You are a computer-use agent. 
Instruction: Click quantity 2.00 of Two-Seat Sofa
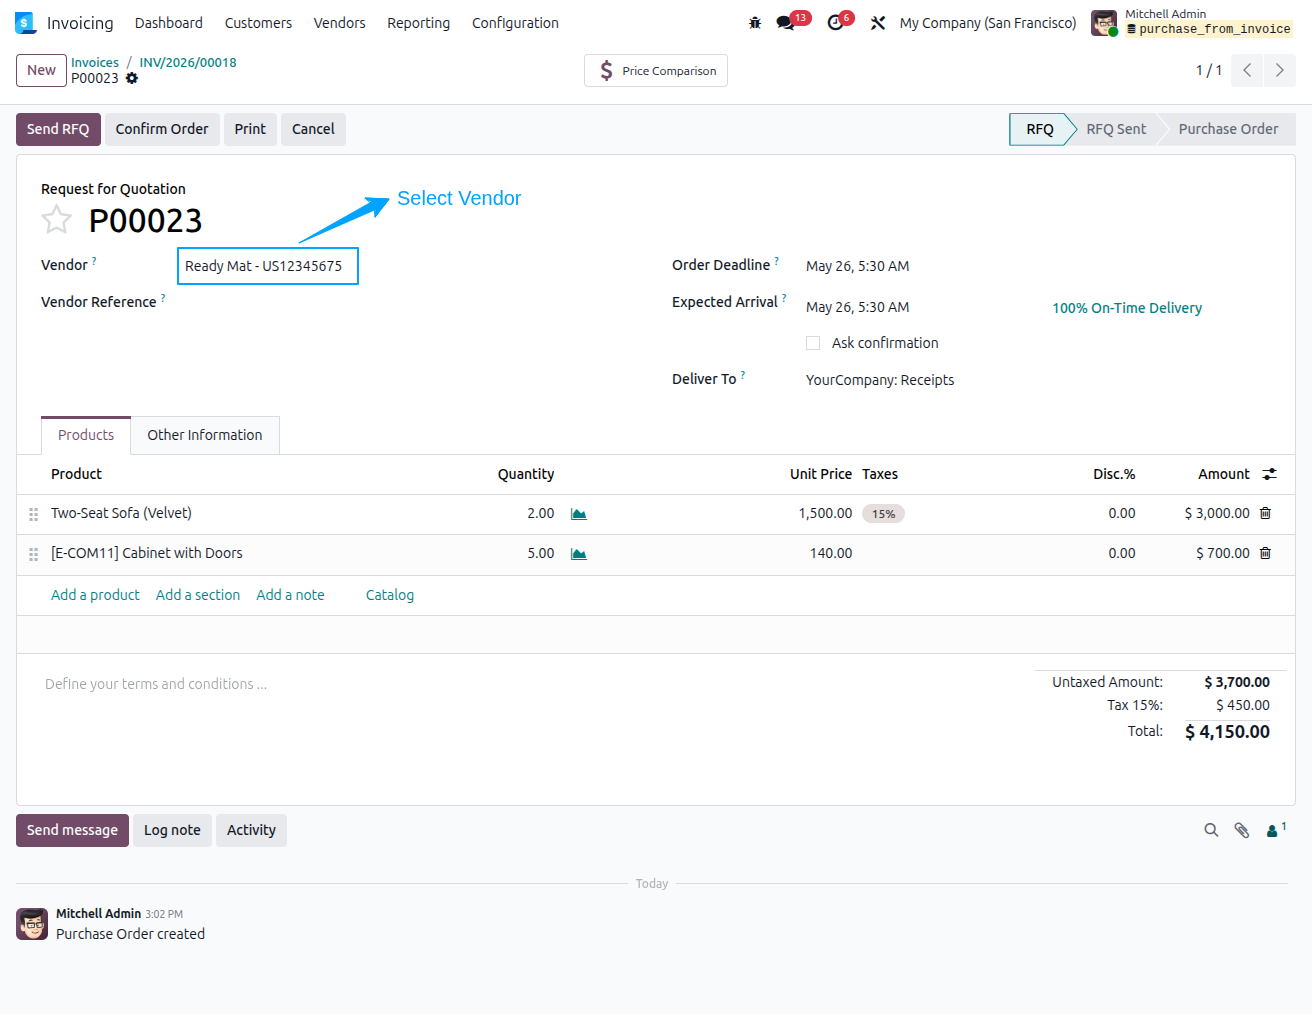point(540,513)
